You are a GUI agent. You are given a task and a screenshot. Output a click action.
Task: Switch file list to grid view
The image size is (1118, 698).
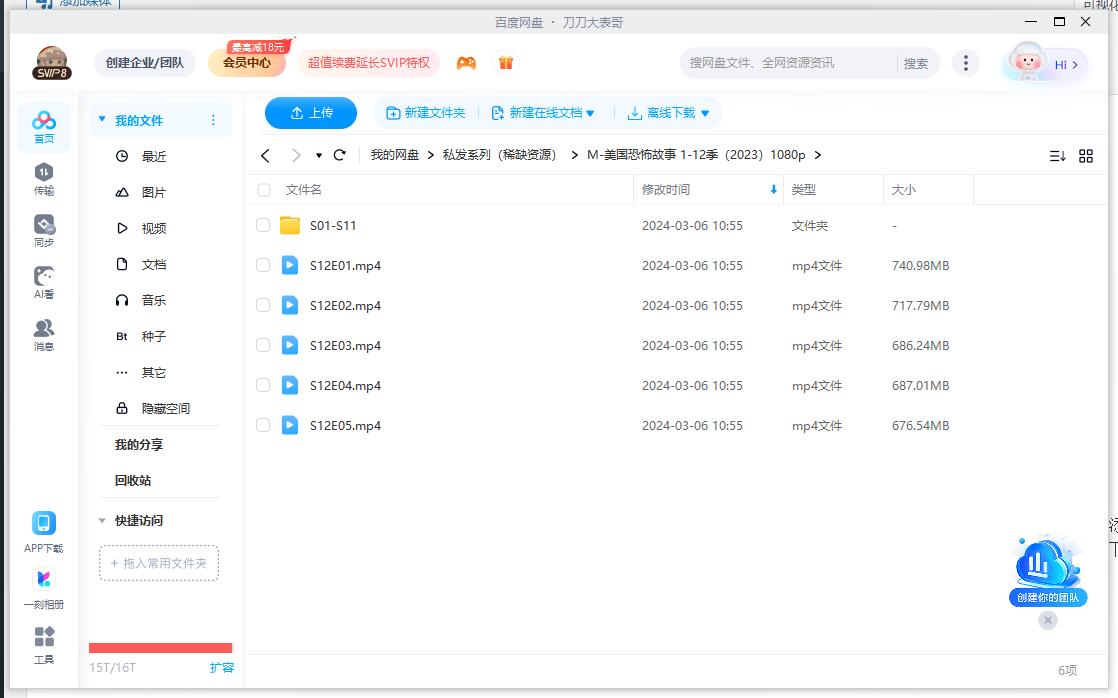[x=1087, y=155]
